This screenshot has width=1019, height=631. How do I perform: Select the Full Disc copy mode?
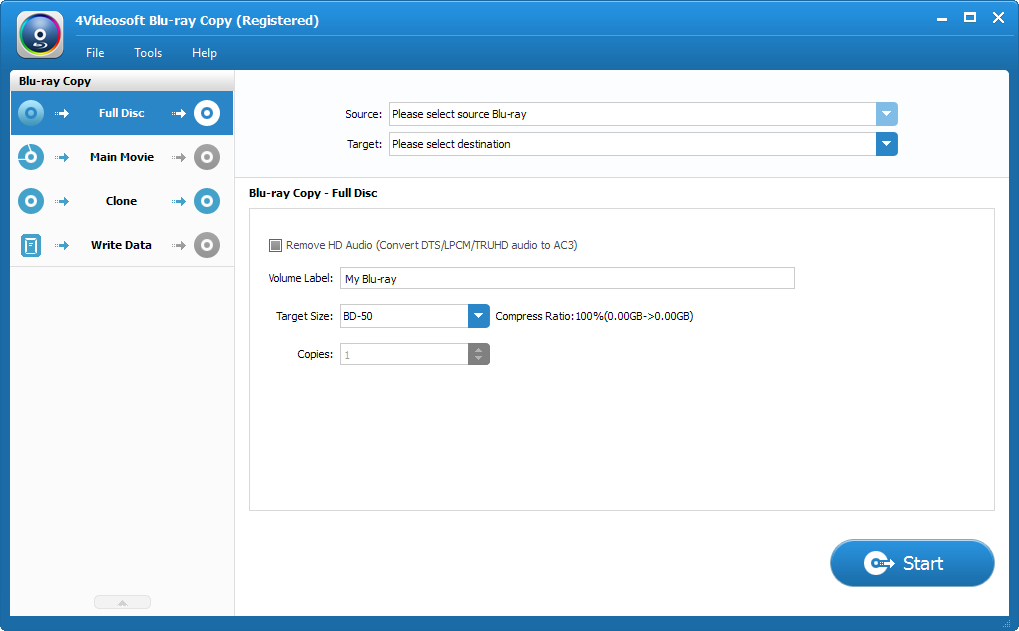pyautogui.click(x=122, y=113)
